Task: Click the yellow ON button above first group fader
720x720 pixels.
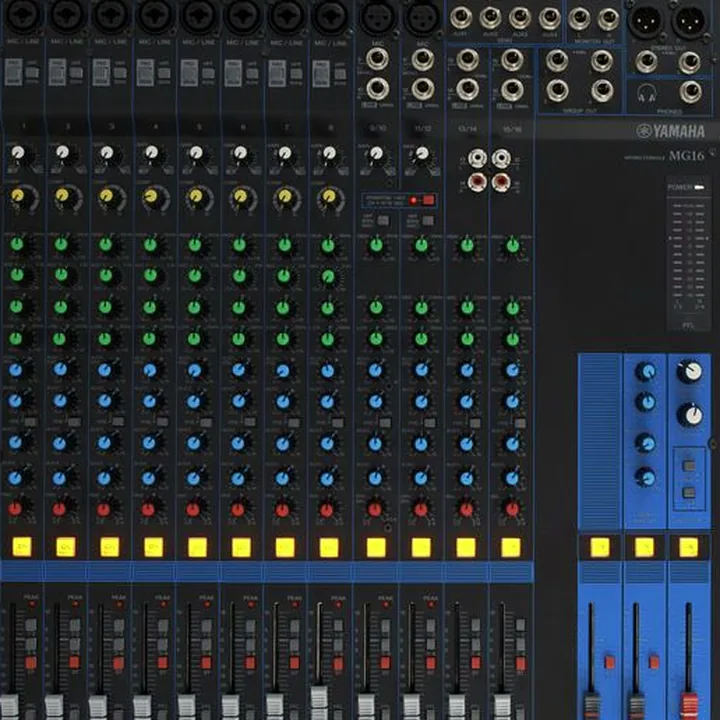Action: pos(600,547)
